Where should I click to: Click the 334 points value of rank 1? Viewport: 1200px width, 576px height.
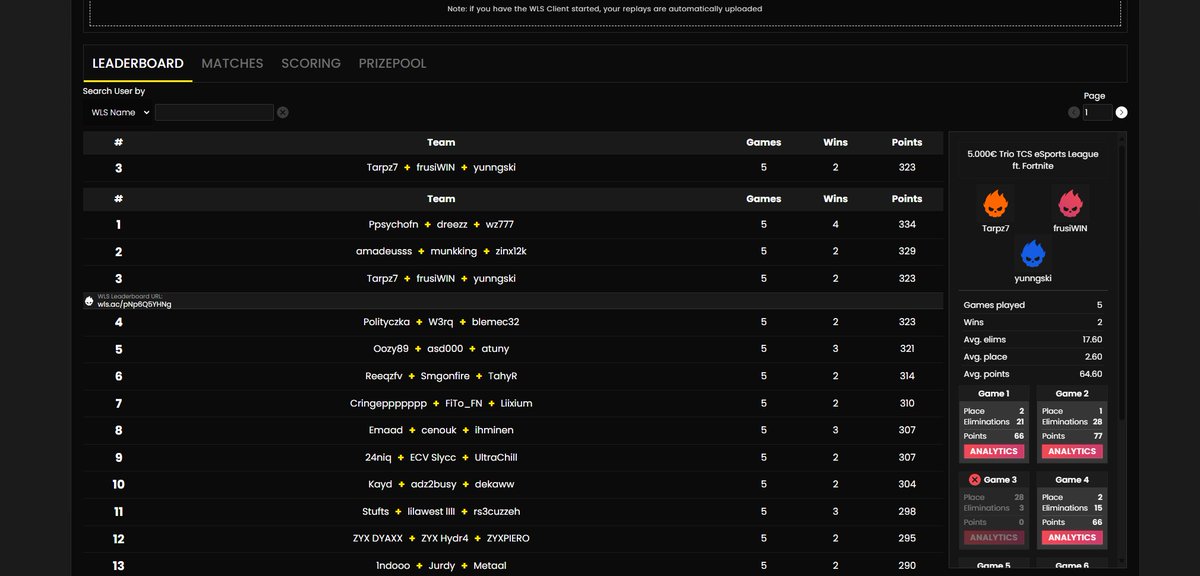(907, 224)
